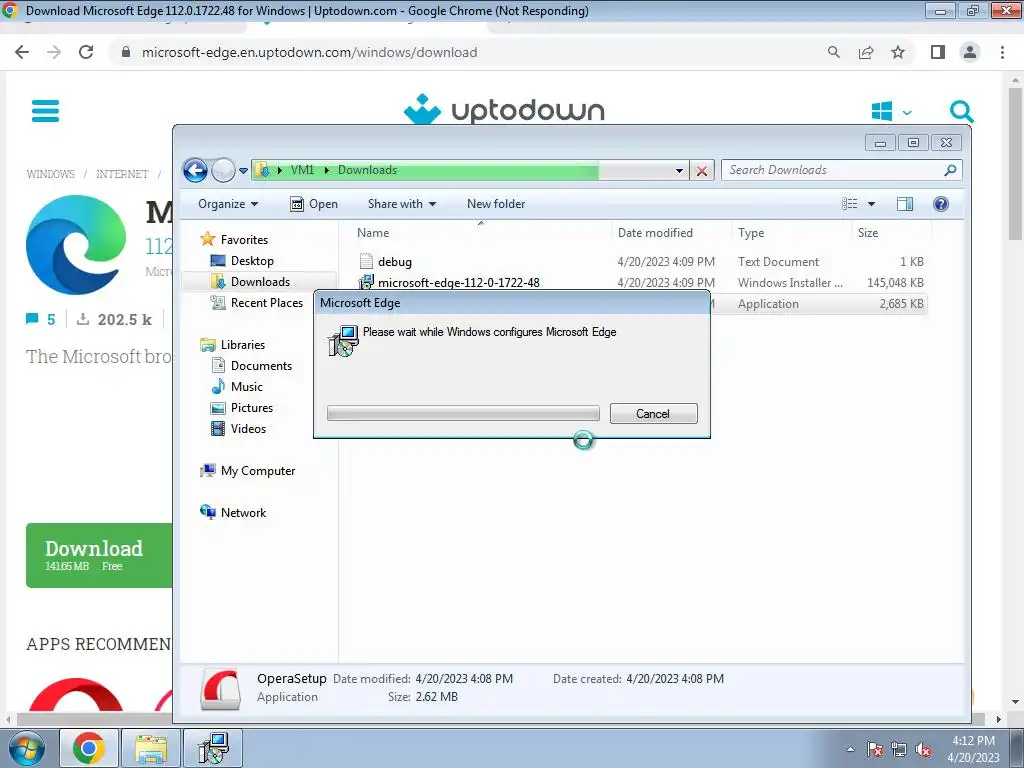The image size is (1024, 768).
Task: Change the view icon in Explorer
Action: [x=850, y=204]
